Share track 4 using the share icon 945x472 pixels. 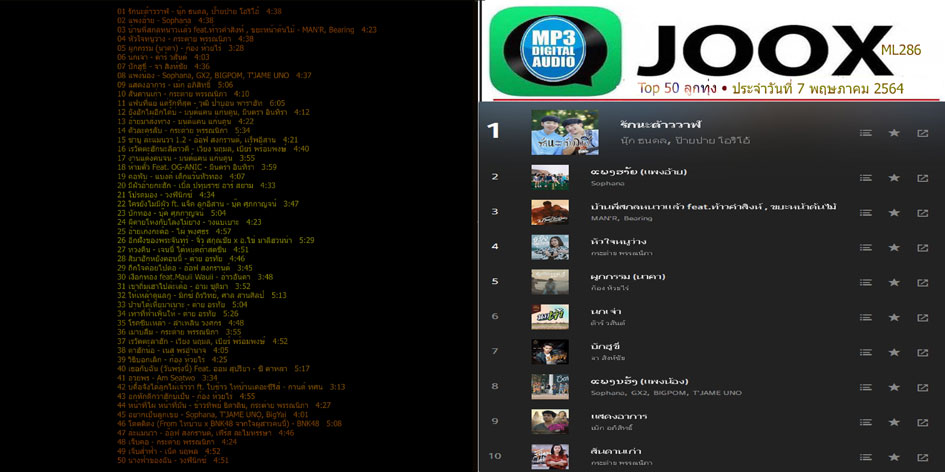tap(922, 247)
